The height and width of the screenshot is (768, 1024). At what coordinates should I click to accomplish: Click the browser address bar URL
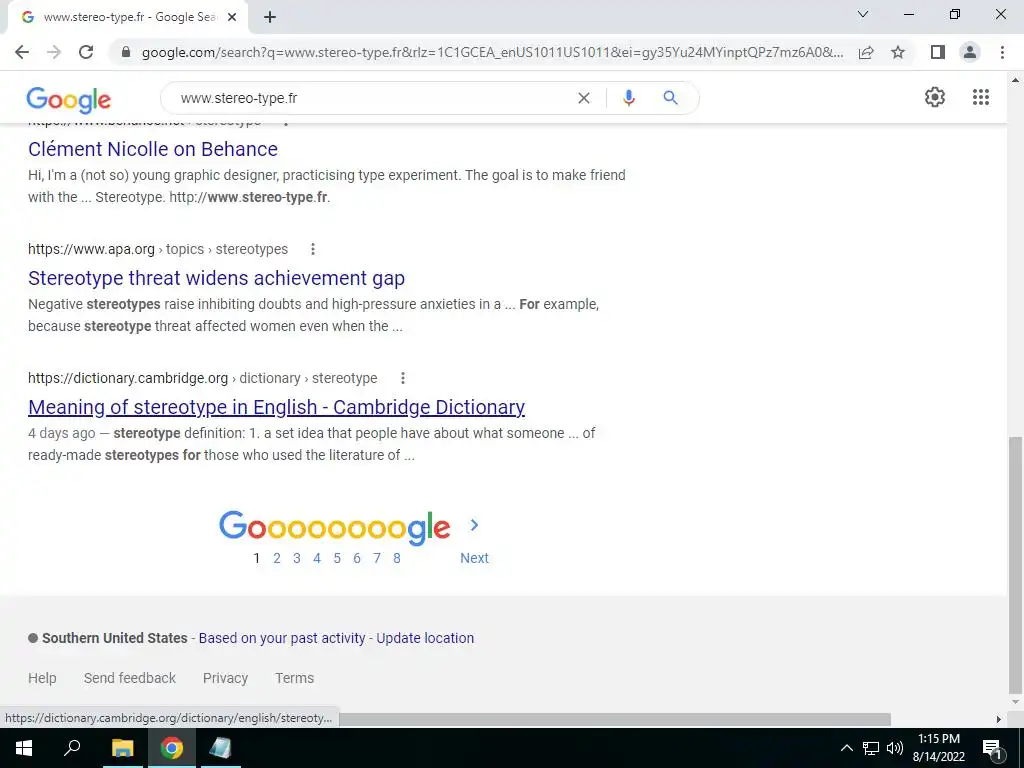pos(492,52)
